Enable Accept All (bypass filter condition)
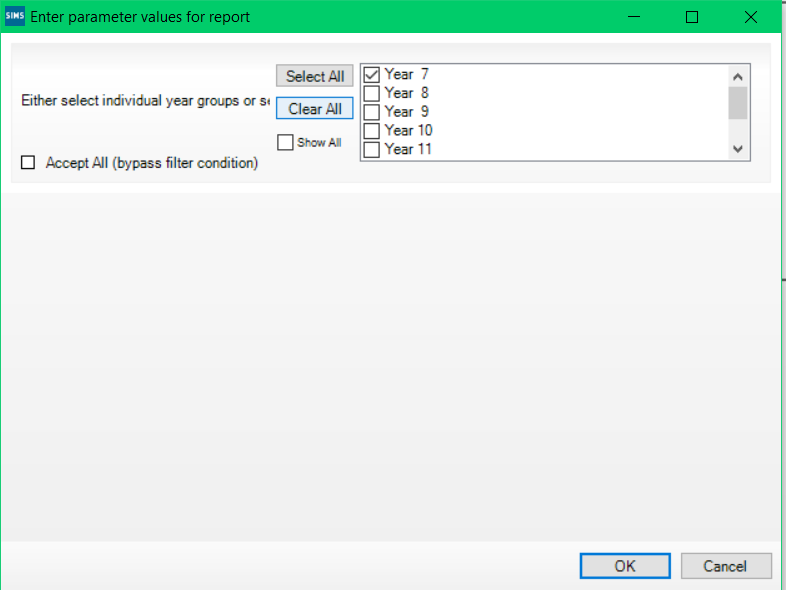The height and width of the screenshot is (590, 786). 28,163
